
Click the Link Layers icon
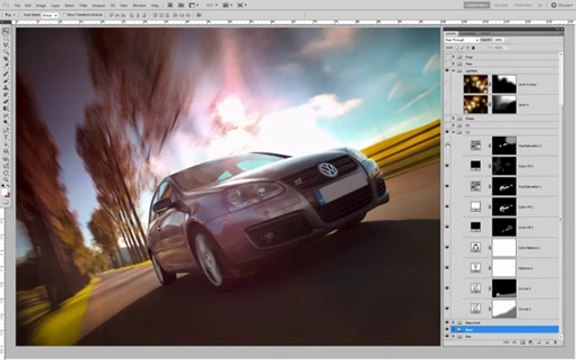coord(506,342)
